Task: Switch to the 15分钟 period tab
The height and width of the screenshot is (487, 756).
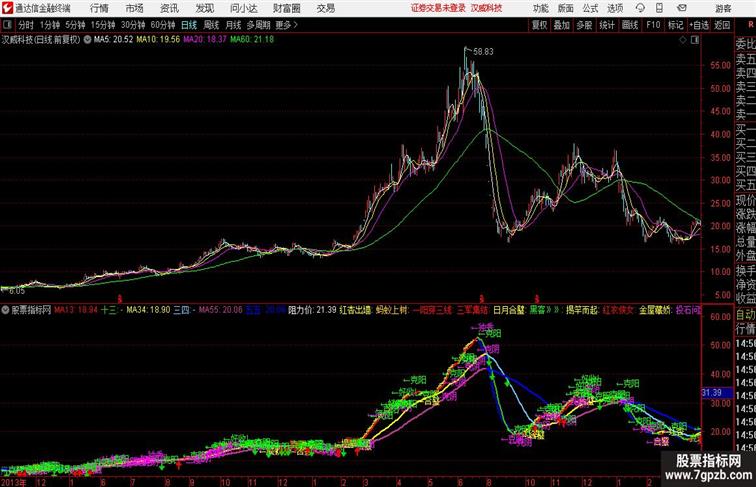Action: (103, 25)
